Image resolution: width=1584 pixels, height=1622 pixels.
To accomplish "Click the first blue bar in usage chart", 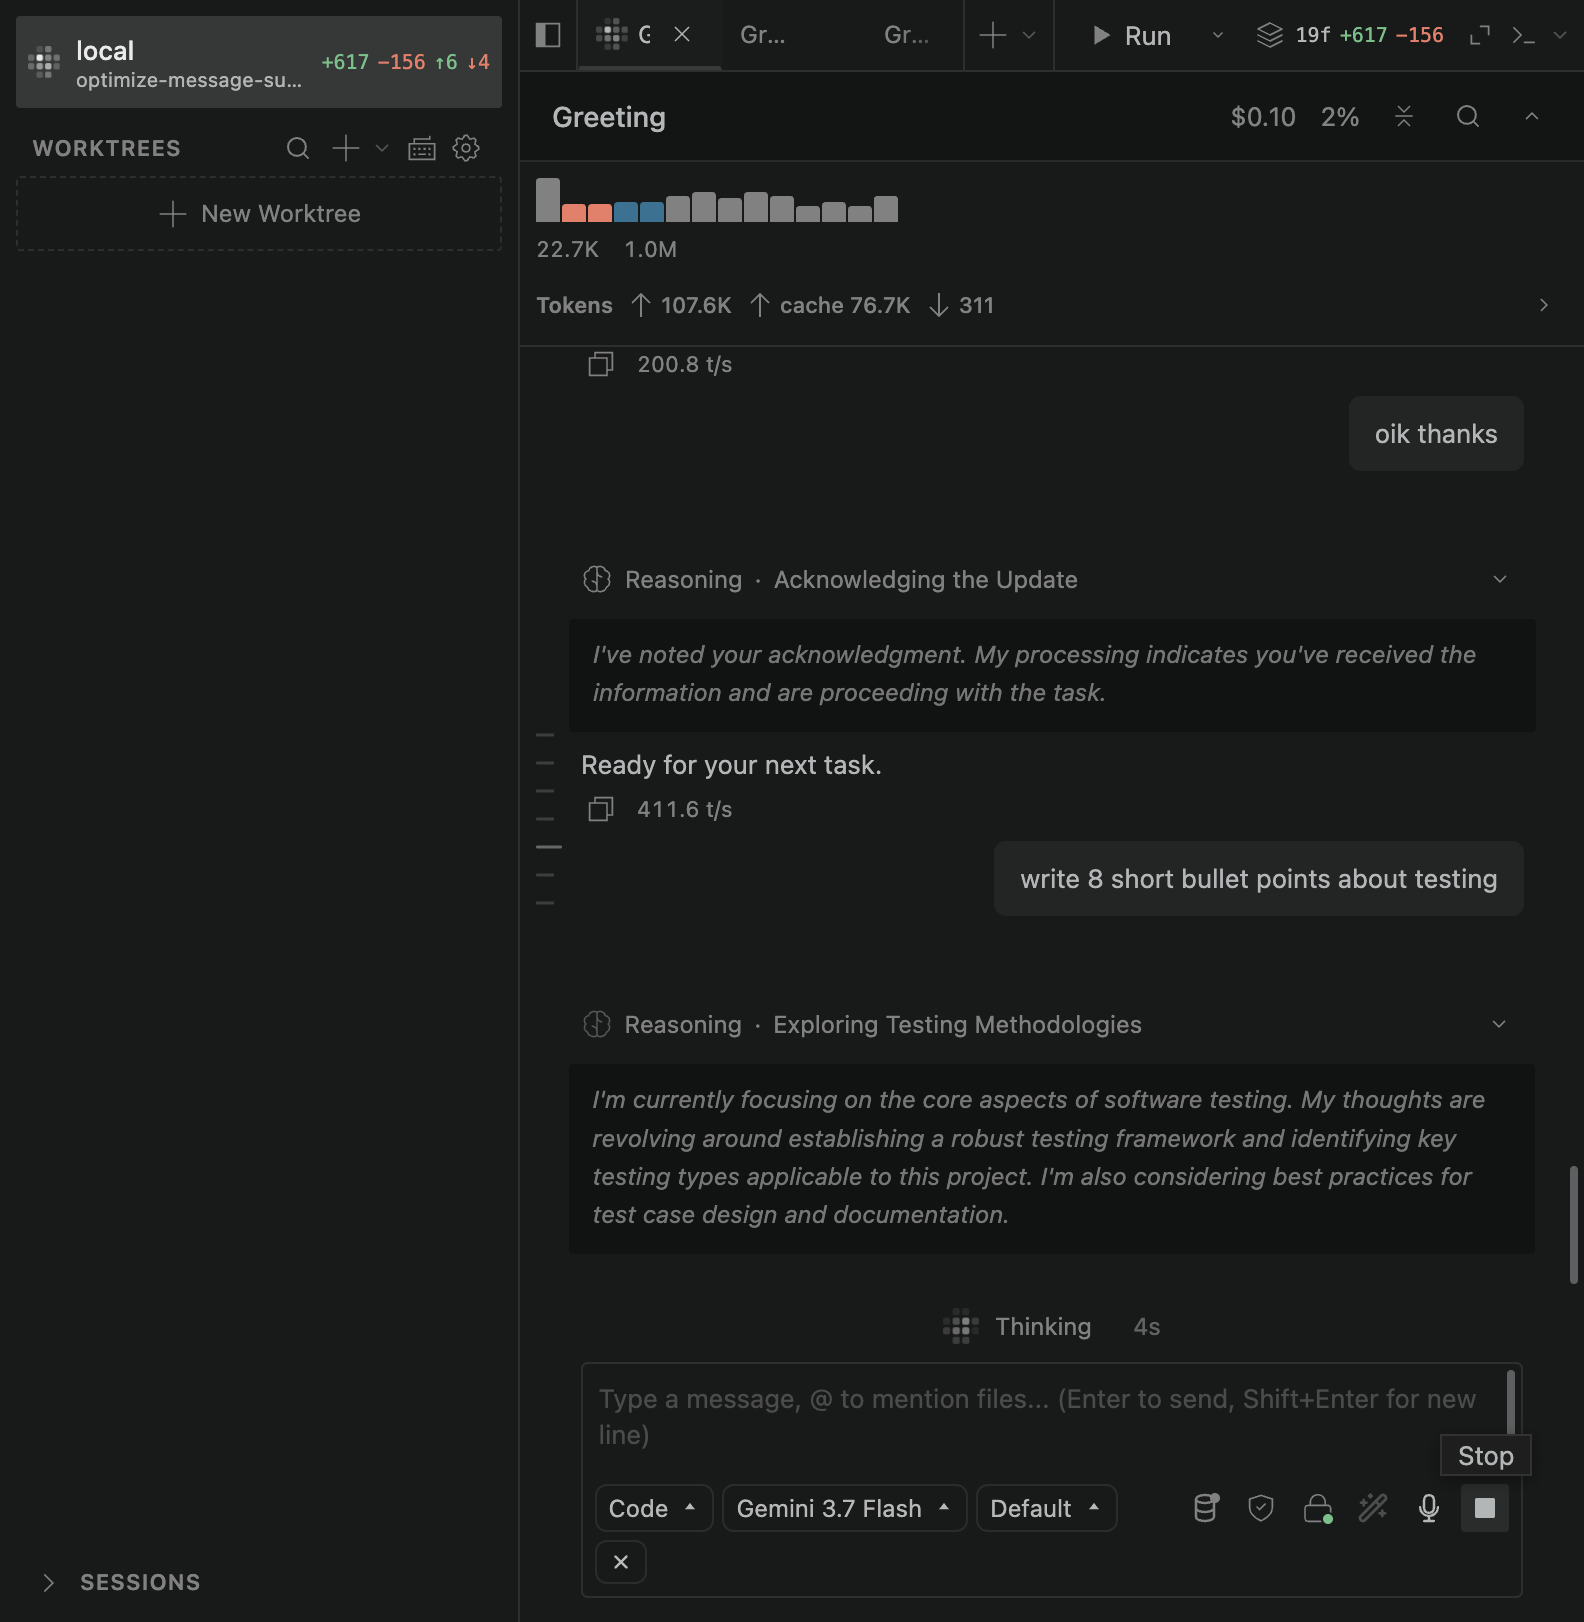I will (626, 212).
